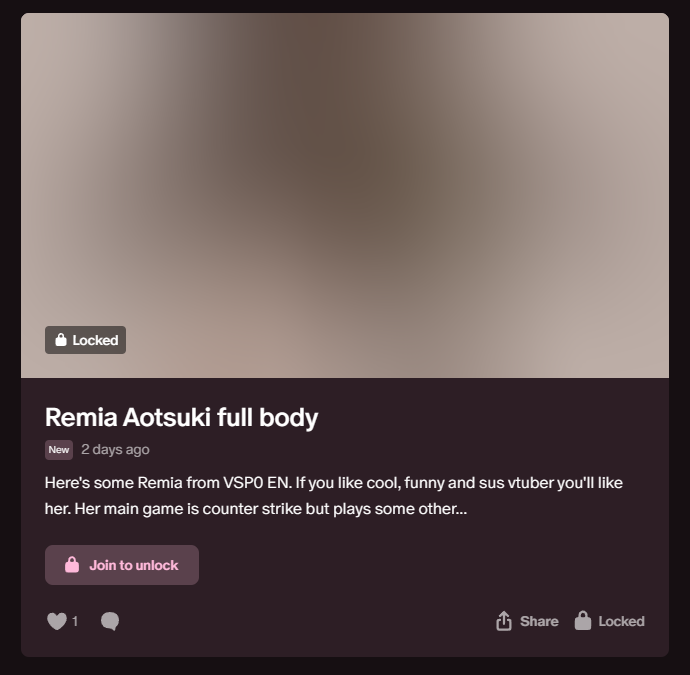Like the post with the heart icon

[56, 621]
